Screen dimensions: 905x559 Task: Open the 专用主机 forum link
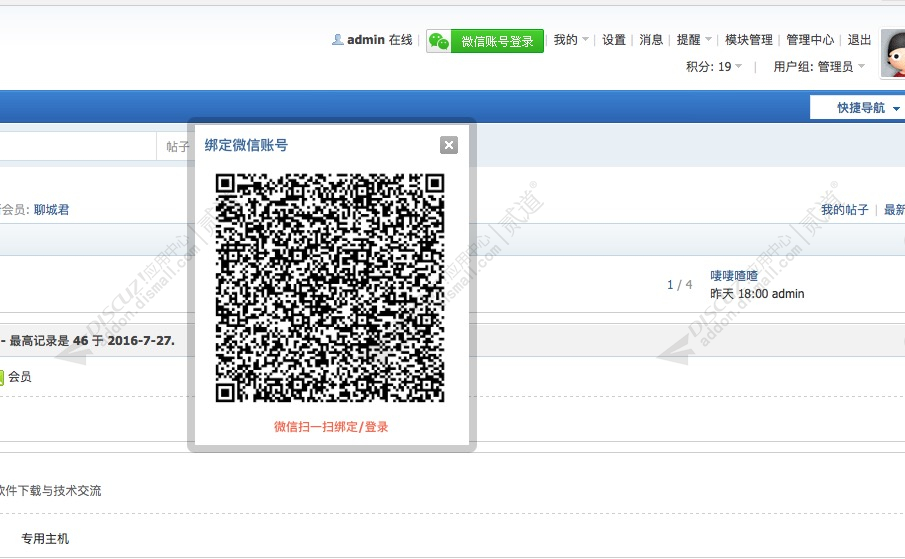click(45, 539)
